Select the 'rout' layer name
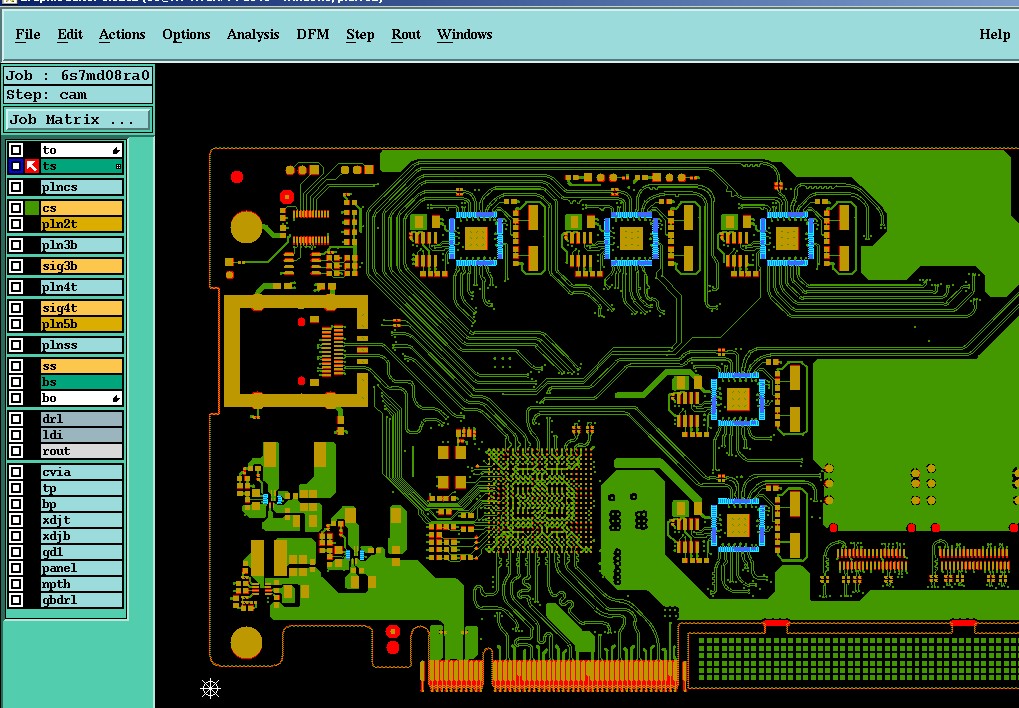 click(81, 451)
